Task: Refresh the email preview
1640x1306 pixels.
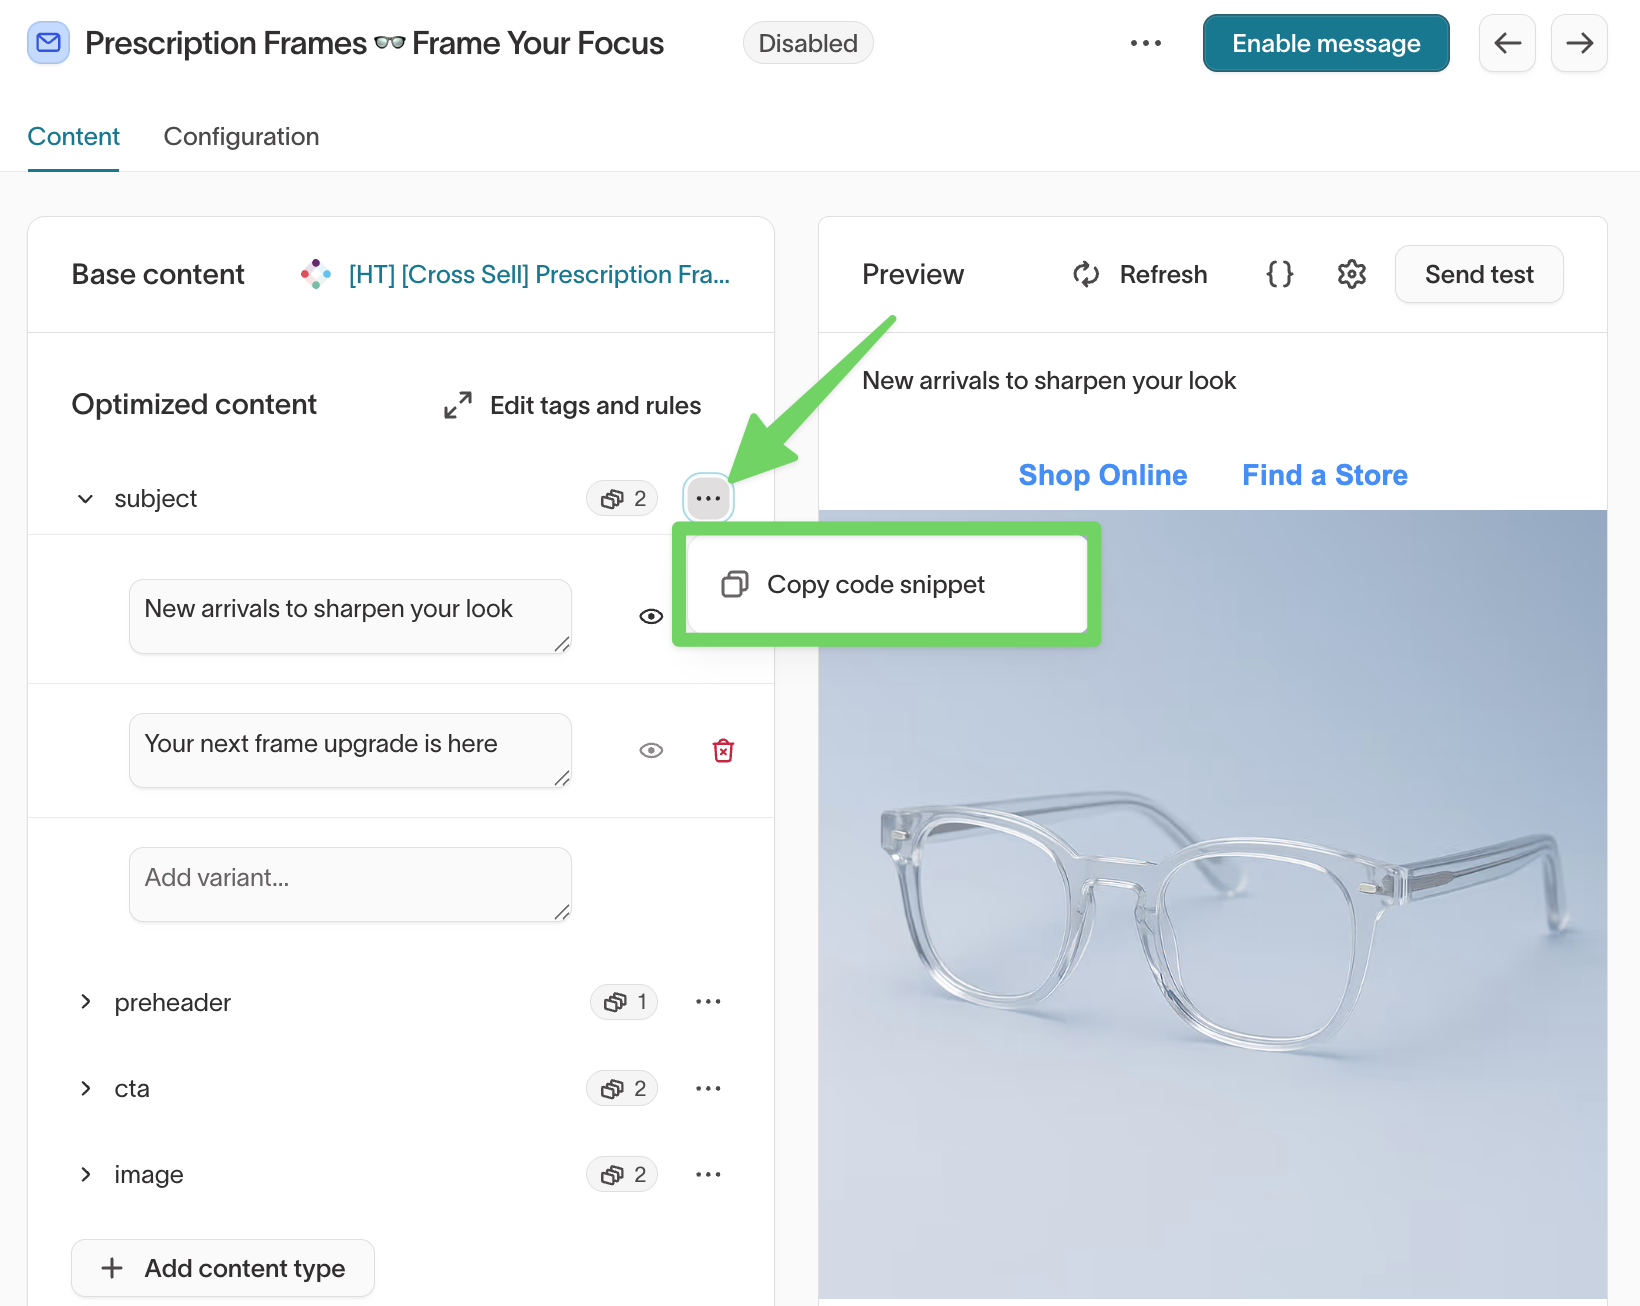Action: point(1140,274)
